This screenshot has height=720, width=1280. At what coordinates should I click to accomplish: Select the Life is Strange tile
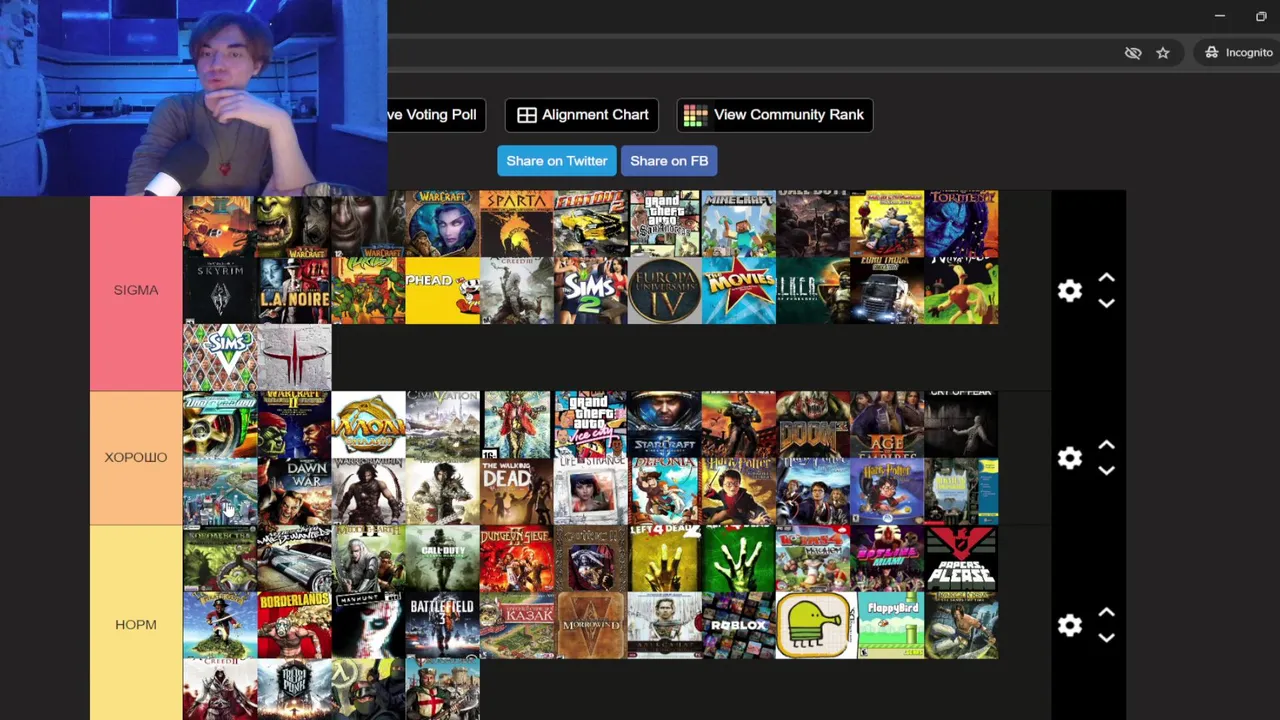click(x=590, y=491)
